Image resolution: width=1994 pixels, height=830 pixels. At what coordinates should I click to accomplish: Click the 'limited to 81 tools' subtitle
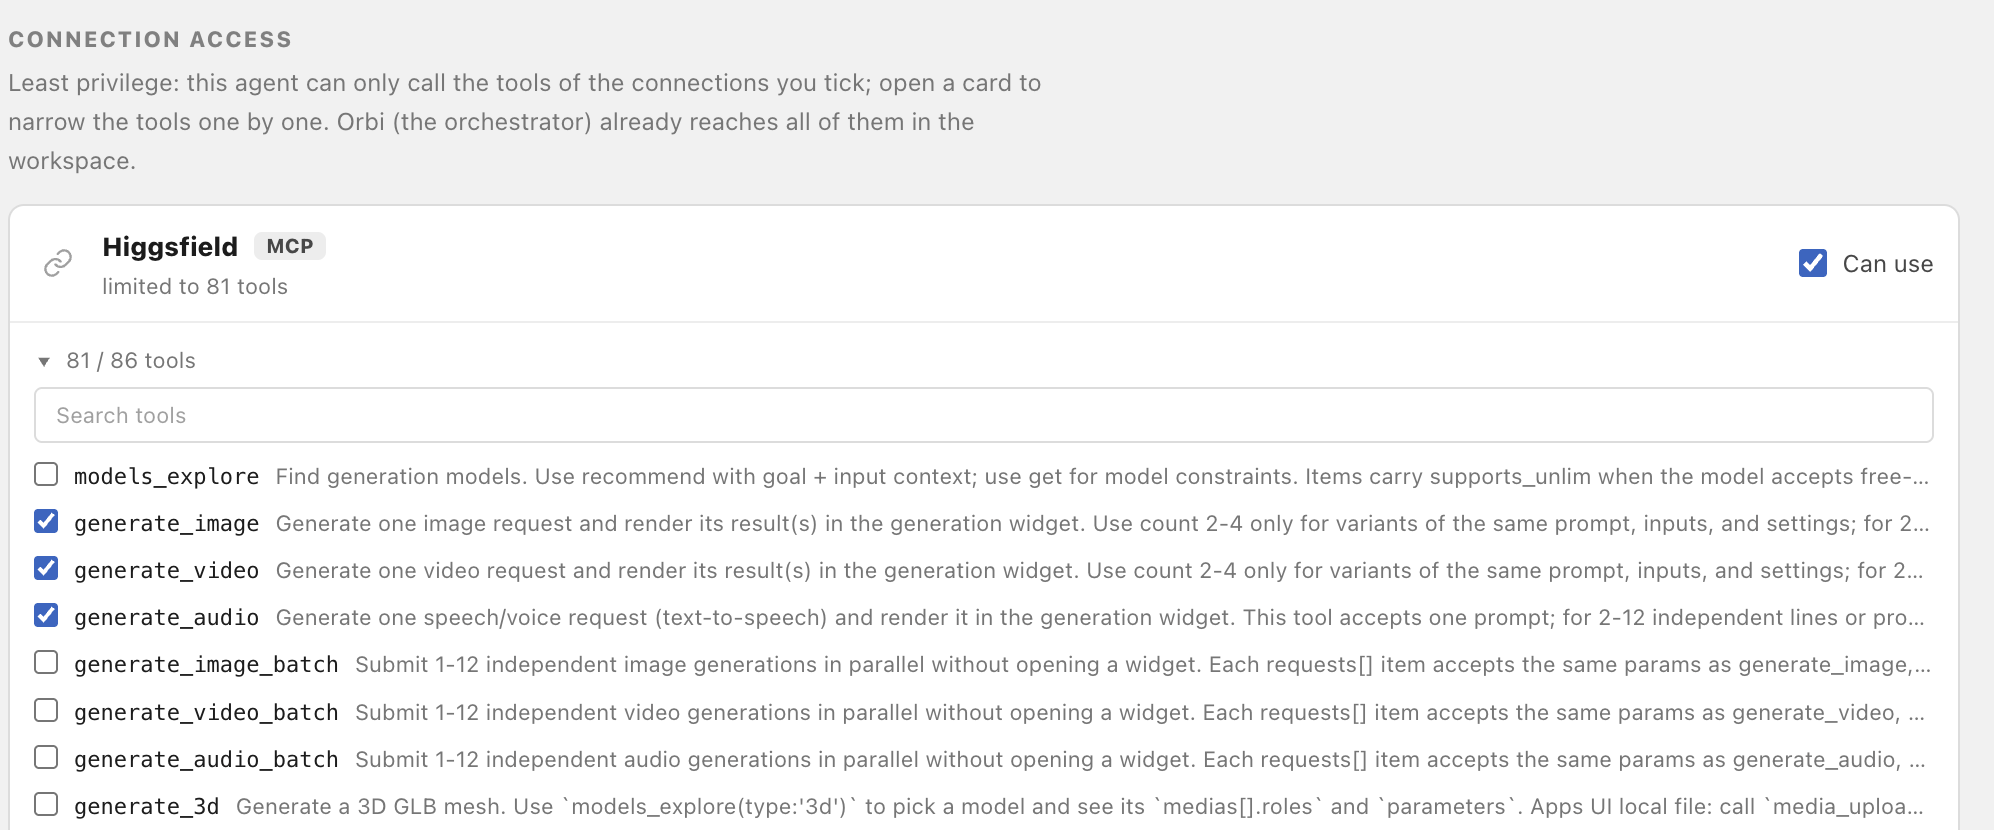pyautogui.click(x=195, y=287)
